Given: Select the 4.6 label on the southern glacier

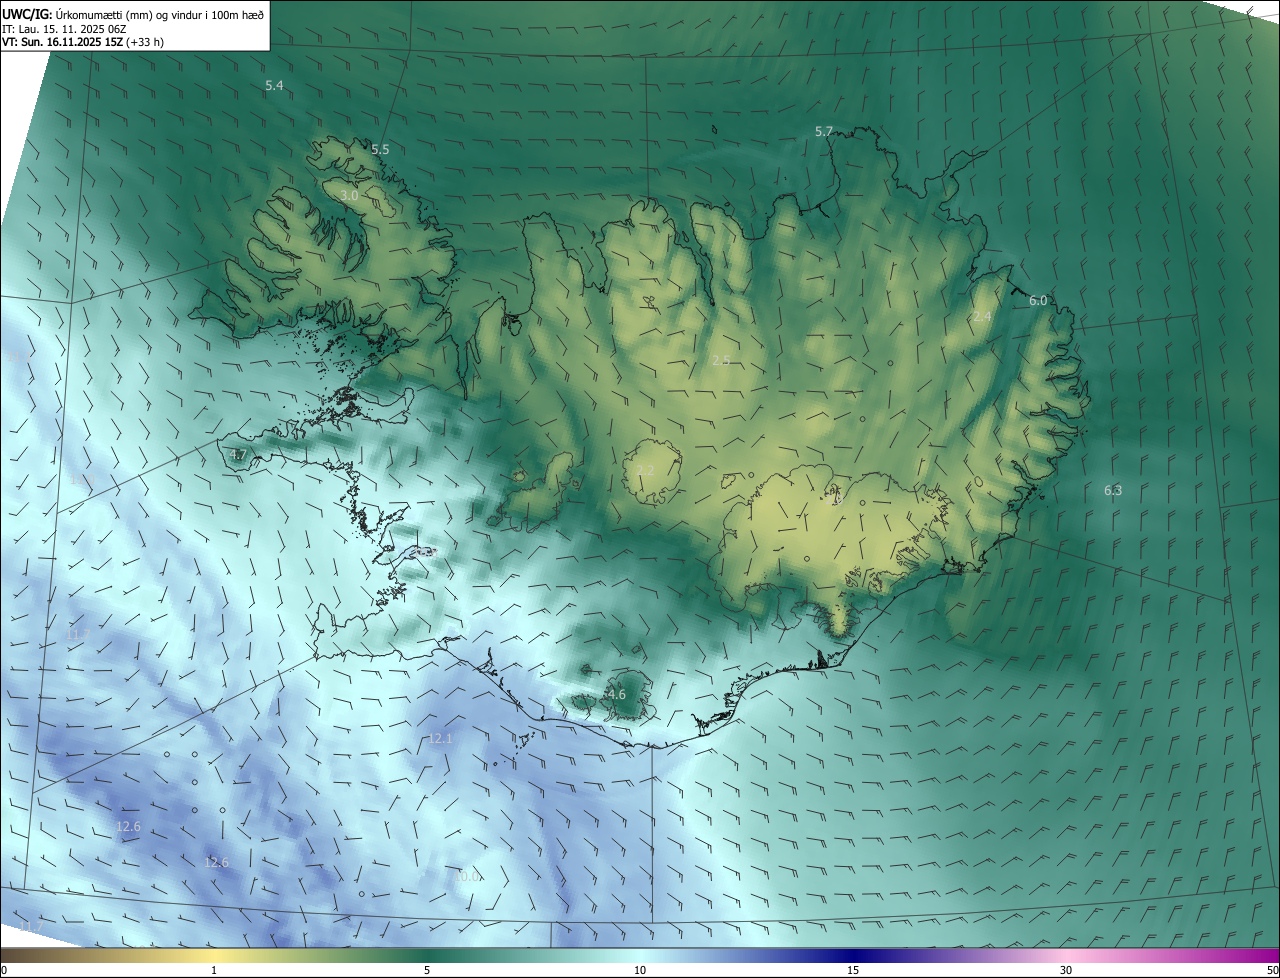Looking at the screenshot, I should pos(616,694).
